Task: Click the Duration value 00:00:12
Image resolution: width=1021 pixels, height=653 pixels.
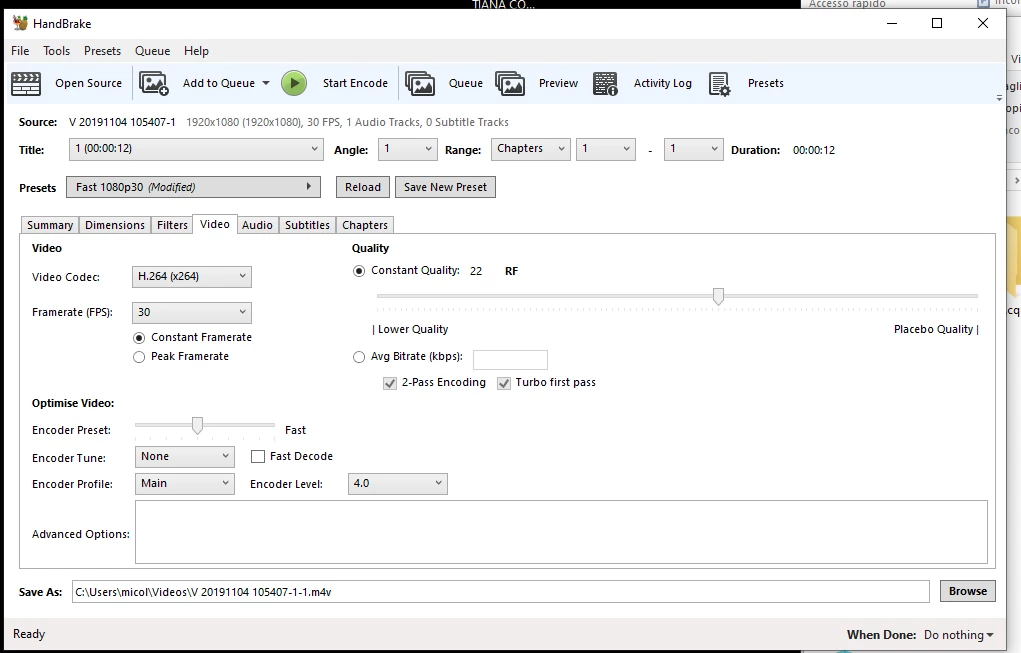Action: pyautogui.click(x=814, y=150)
